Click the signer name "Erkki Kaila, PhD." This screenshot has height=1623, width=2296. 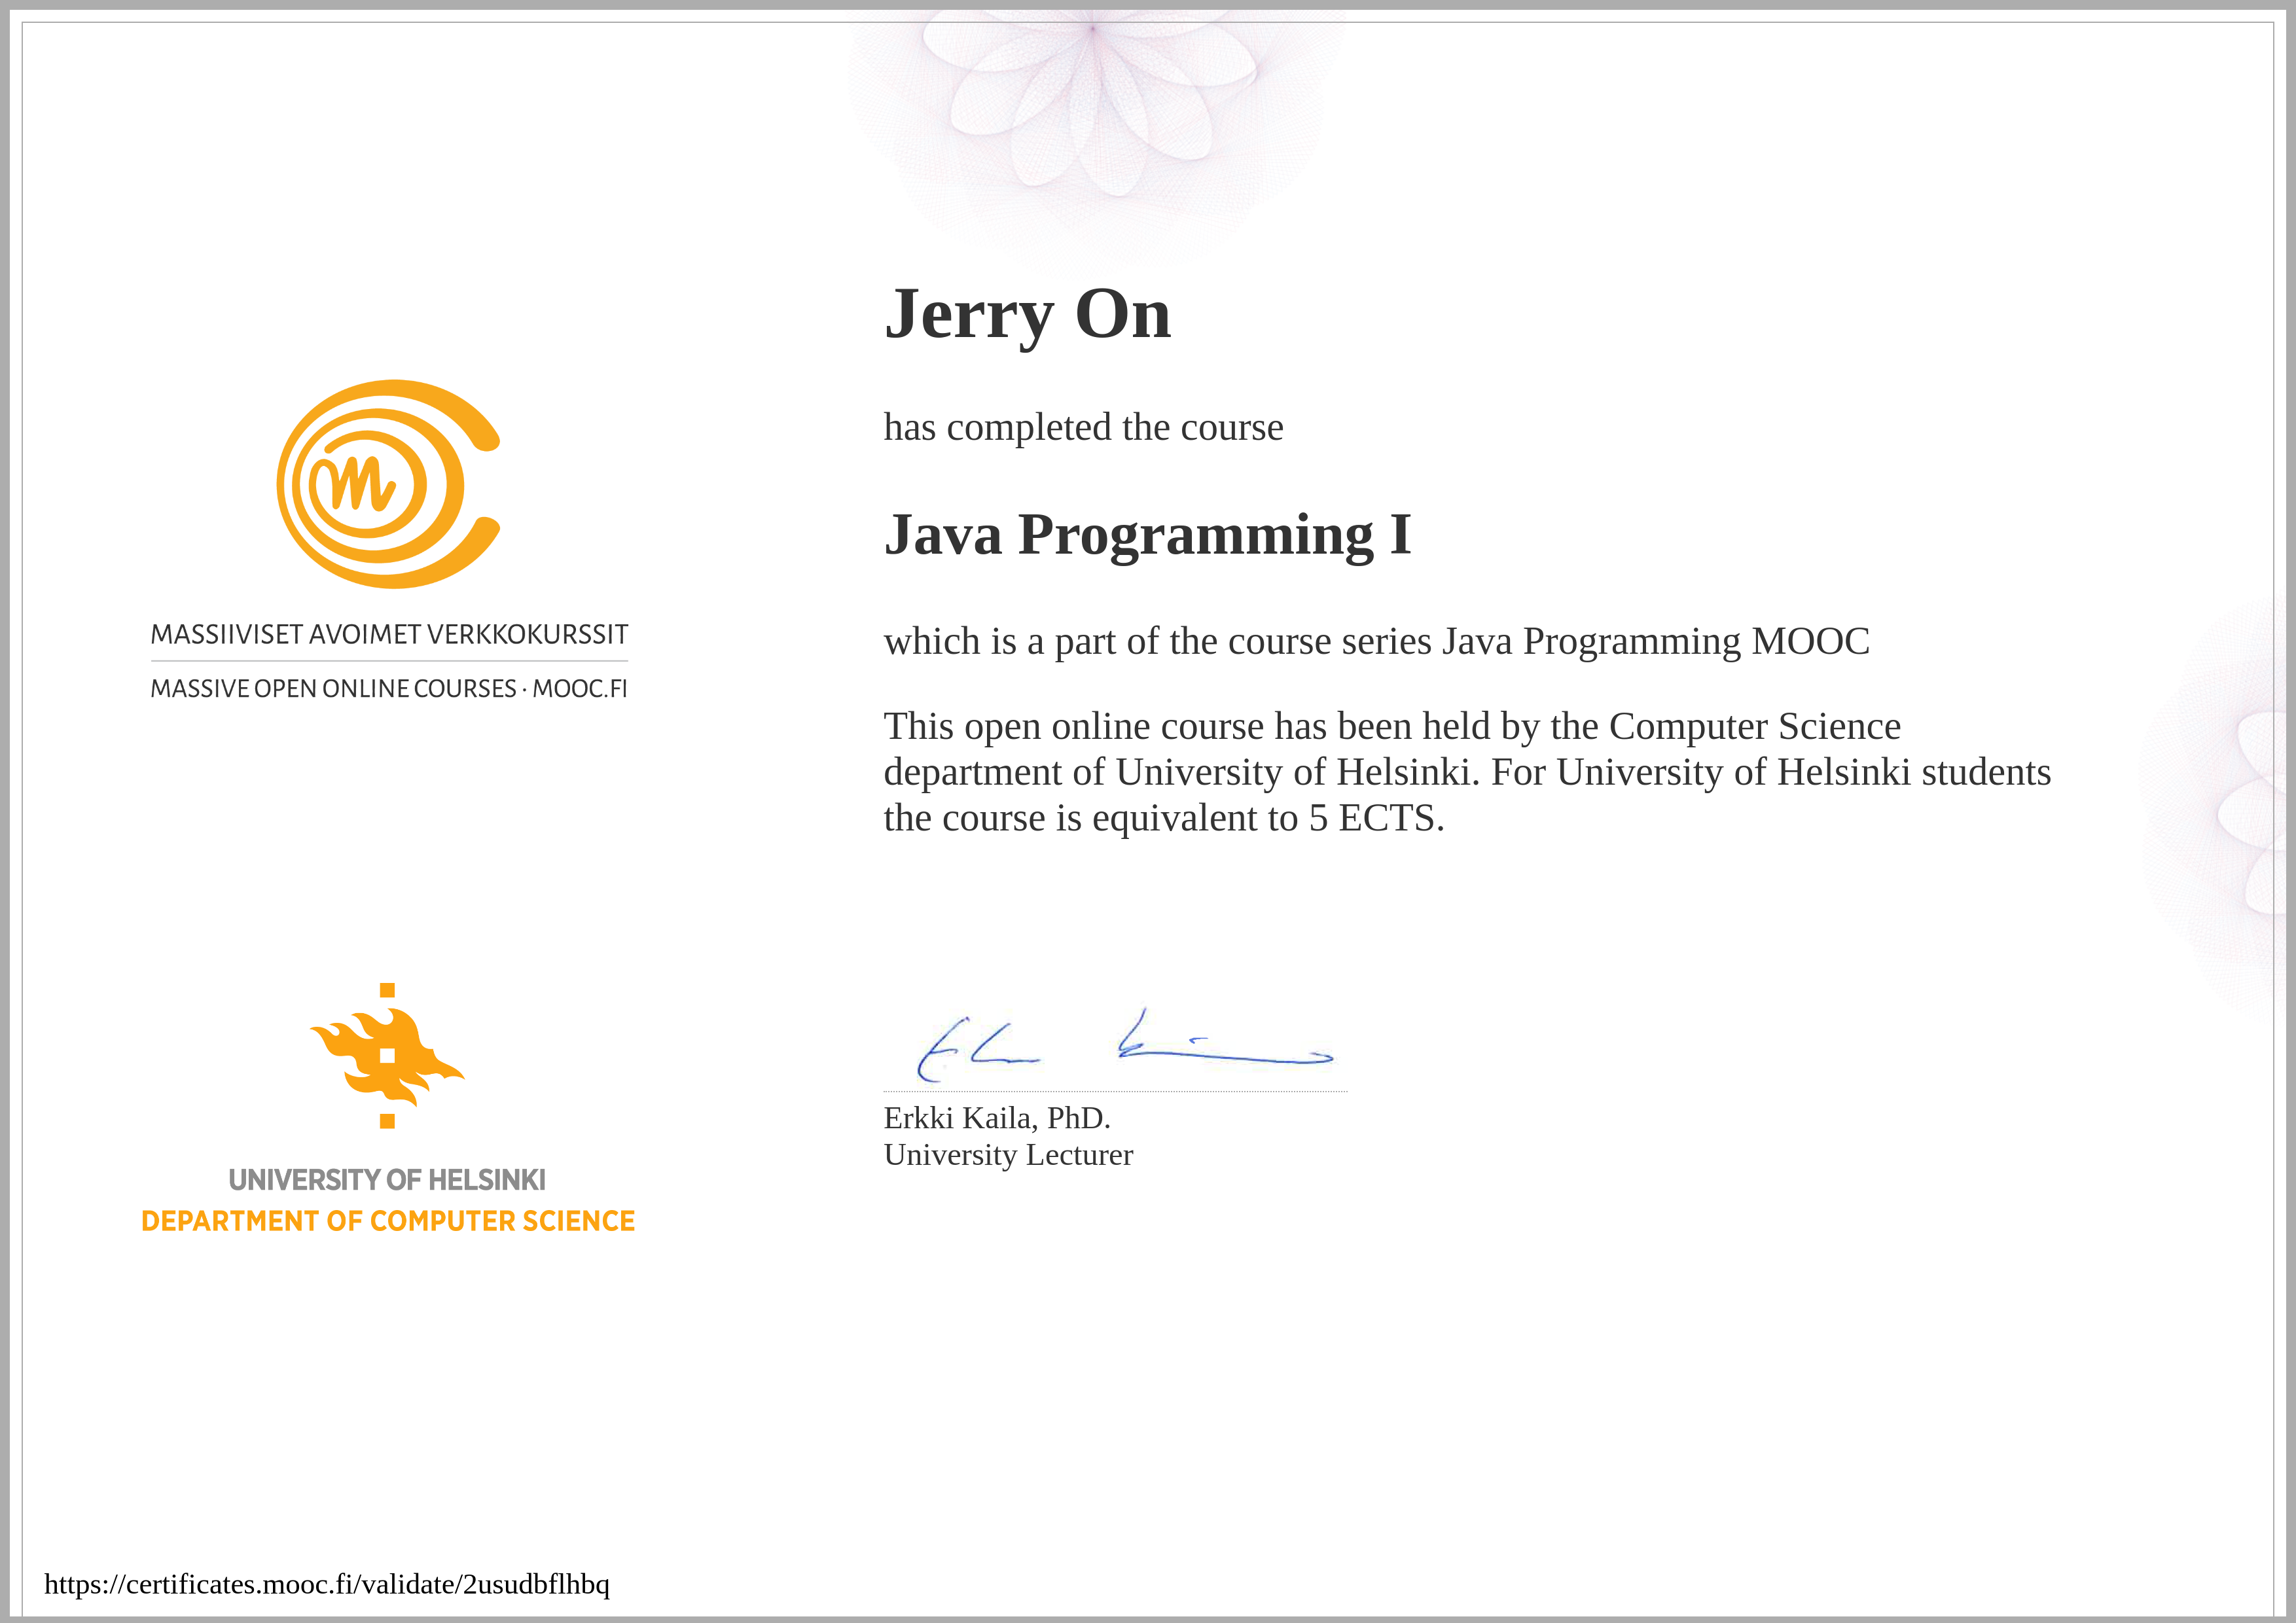pos(997,1118)
